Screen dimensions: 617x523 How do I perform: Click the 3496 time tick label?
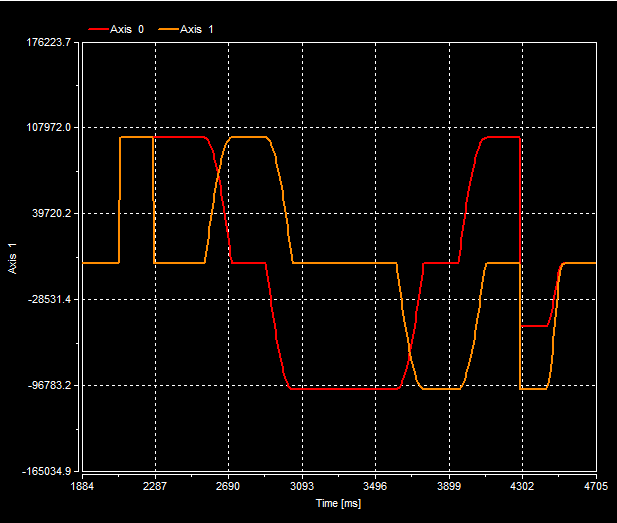coord(375,488)
